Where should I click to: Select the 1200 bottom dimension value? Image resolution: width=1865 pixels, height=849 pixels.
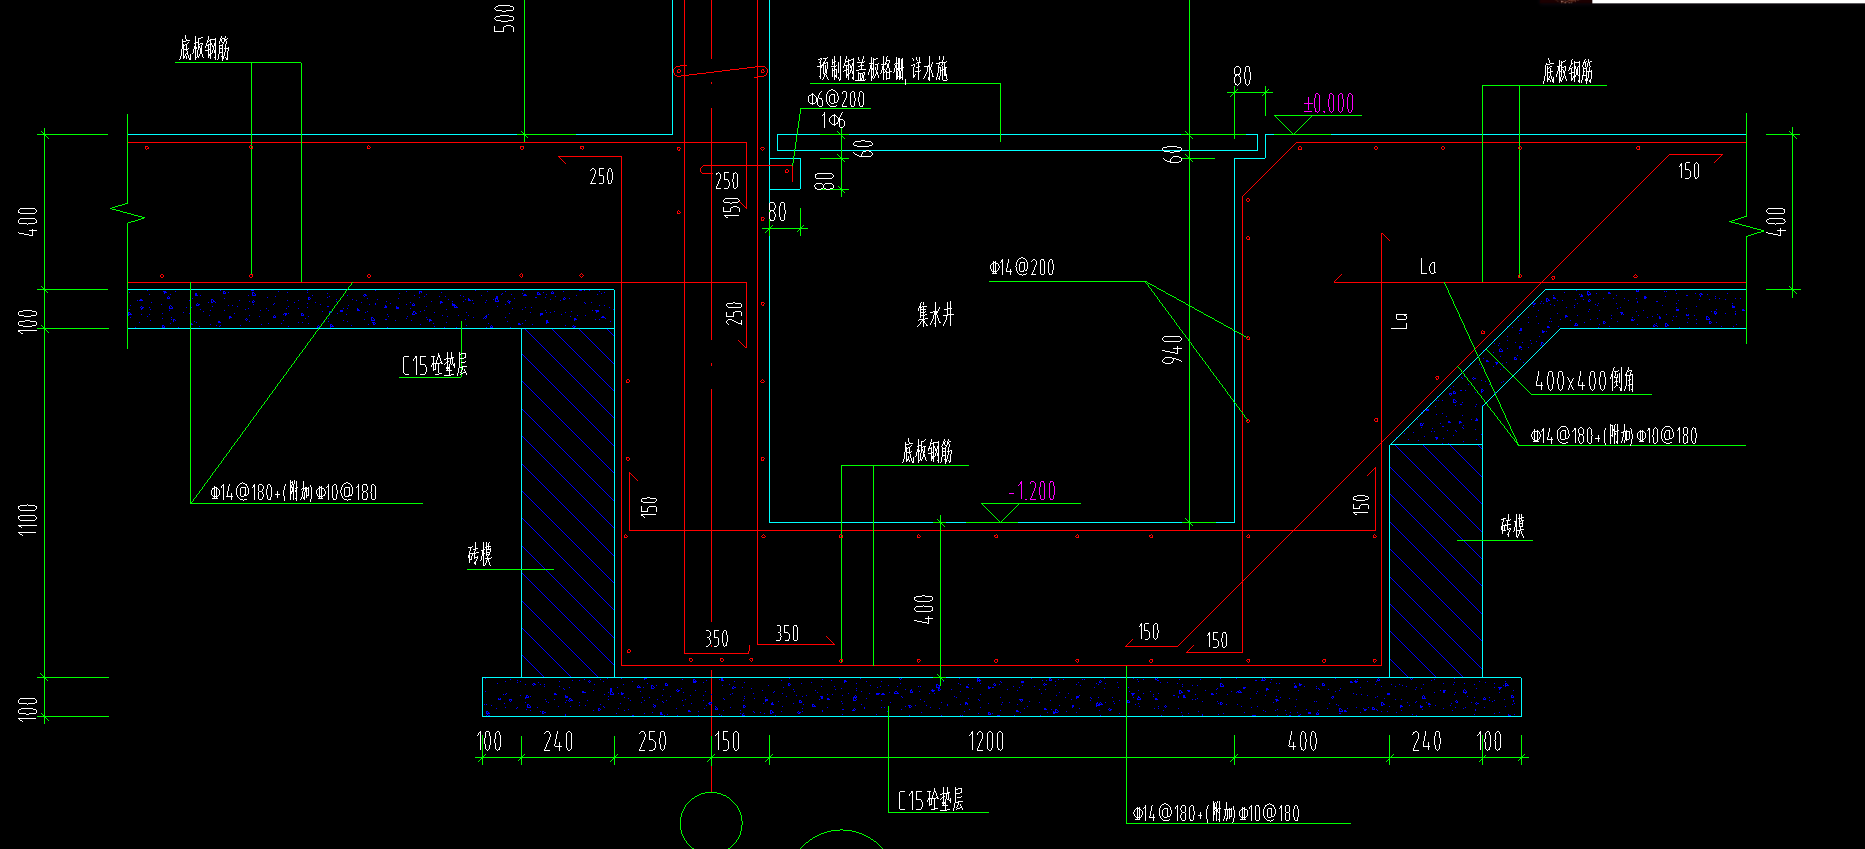986,742
